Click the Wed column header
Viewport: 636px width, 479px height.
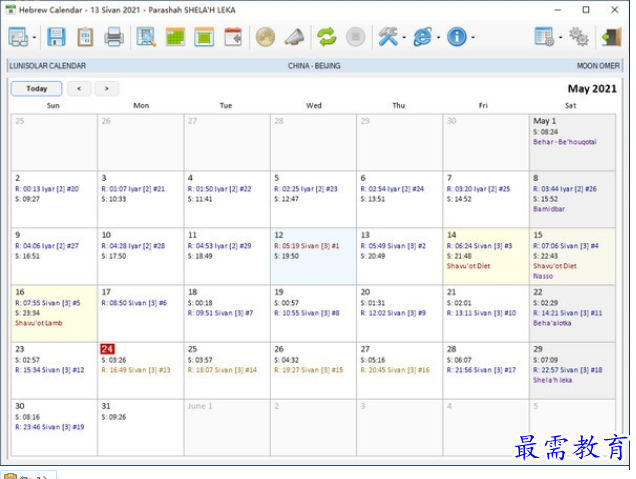(x=314, y=105)
